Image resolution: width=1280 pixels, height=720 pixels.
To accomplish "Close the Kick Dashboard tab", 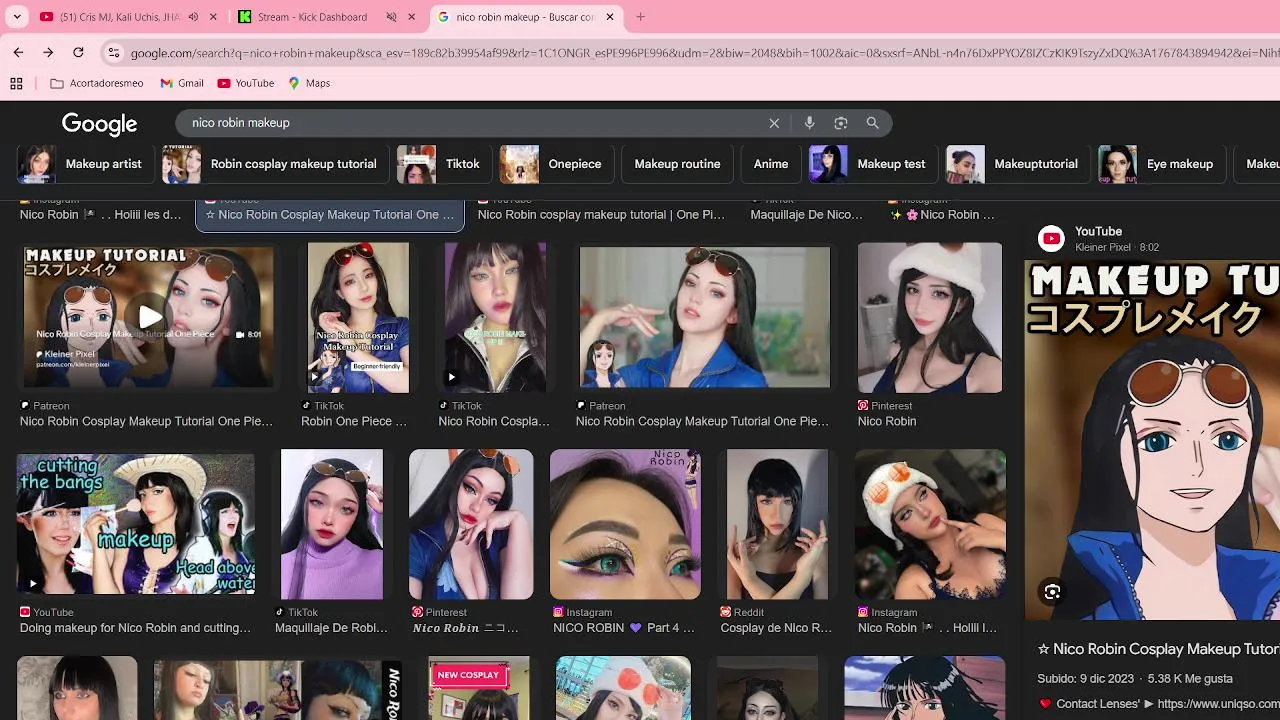I will click(x=411, y=17).
